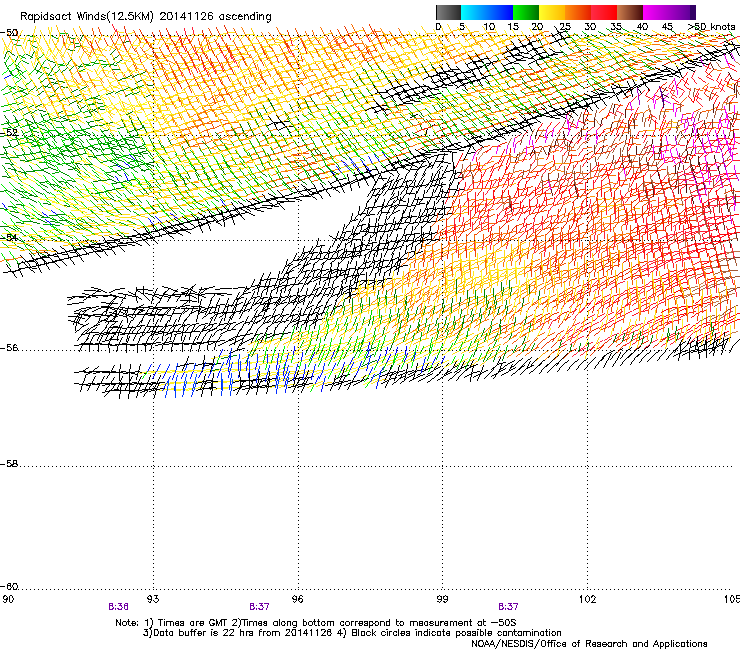Screen dimensions: 740x650
Task: Click the '96' longitude axis label
Action: 298,599
